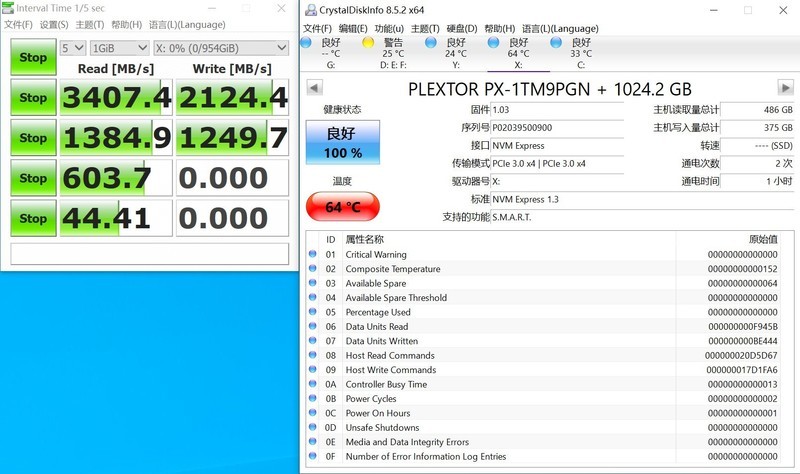This screenshot has height=474, width=800.
Task: Open 硬盘(D) menu in CrystalDiskInfo
Action: pyautogui.click(x=462, y=29)
